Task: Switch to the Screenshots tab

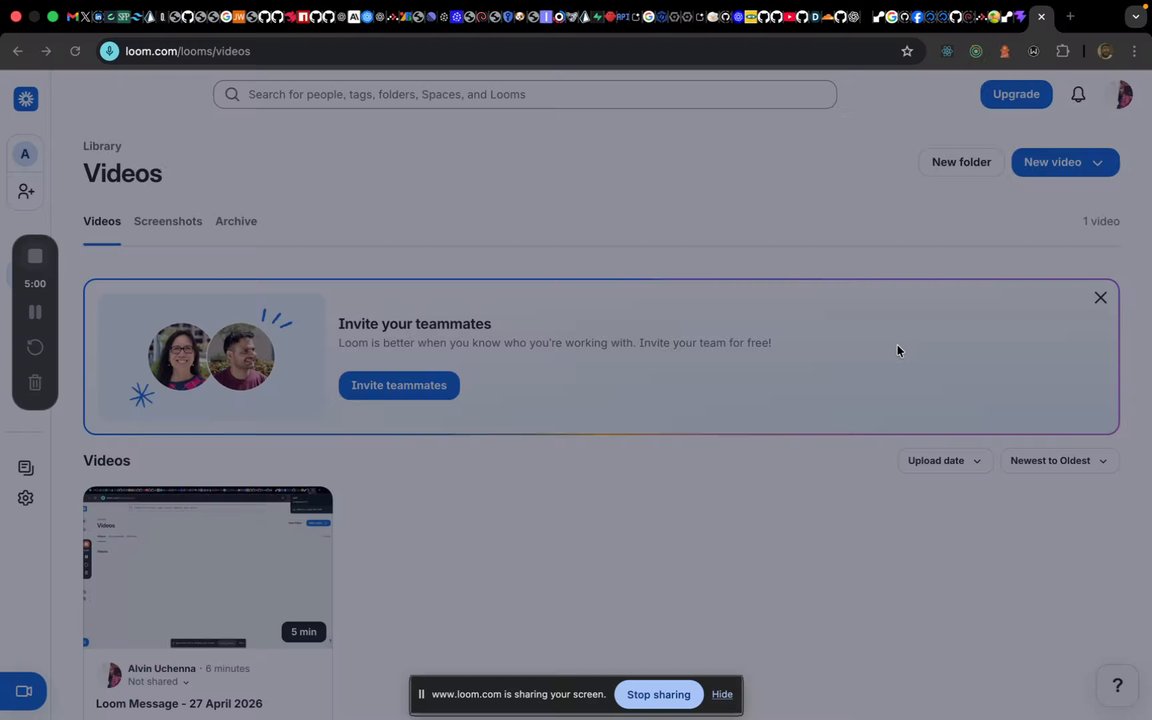Action: click(x=168, y=221)
